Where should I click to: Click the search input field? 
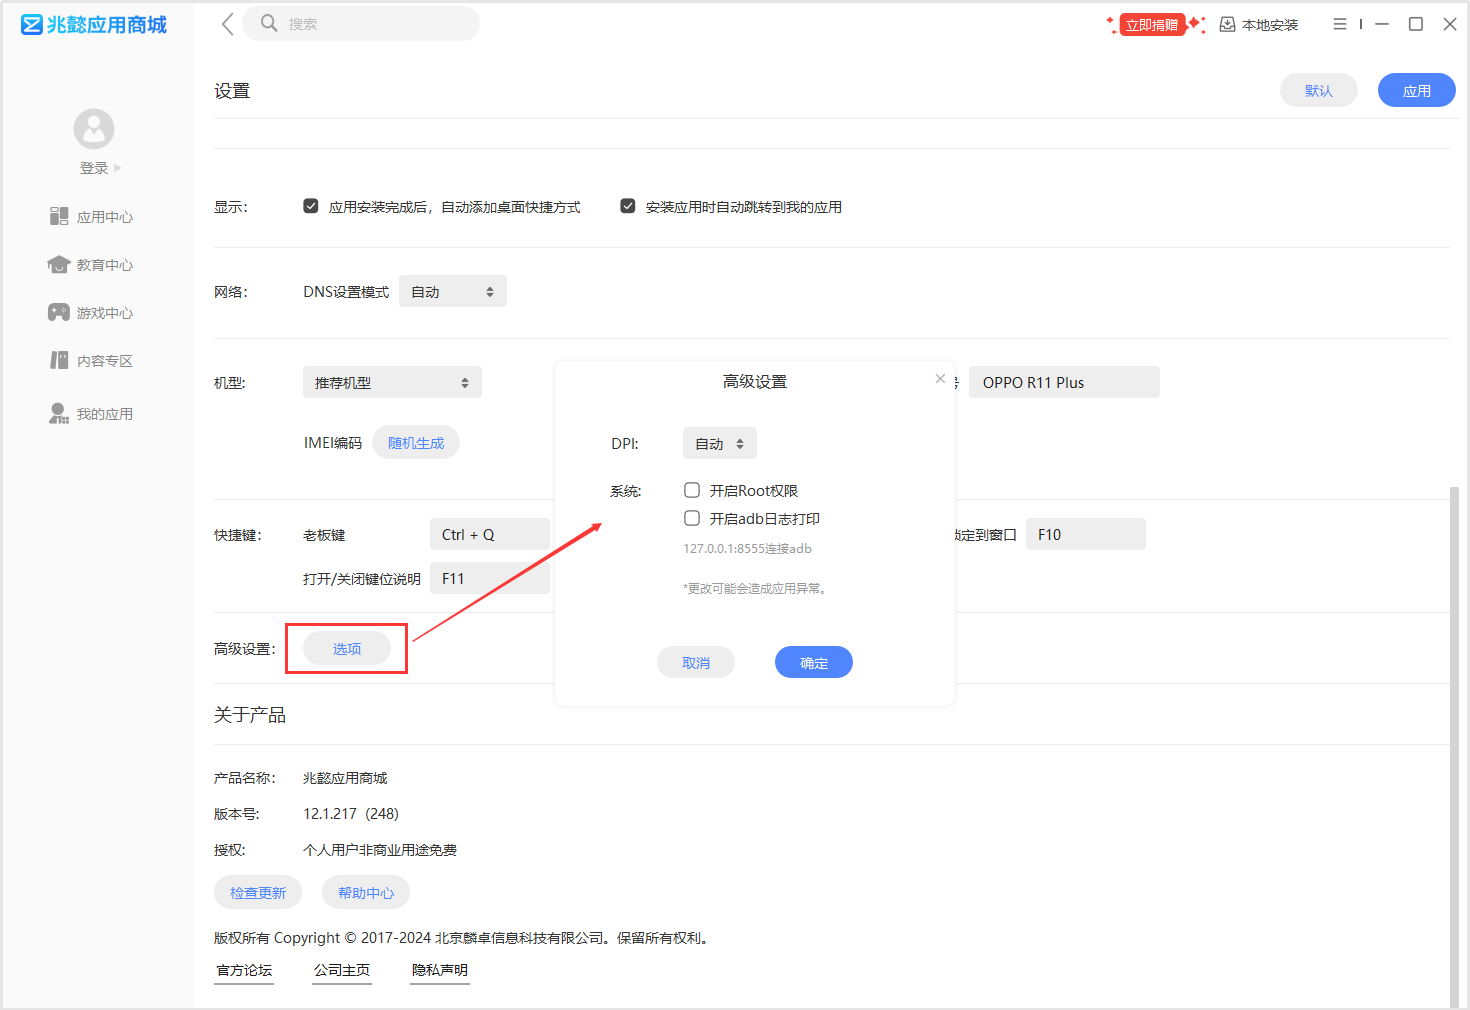click(x=370, y=24)
